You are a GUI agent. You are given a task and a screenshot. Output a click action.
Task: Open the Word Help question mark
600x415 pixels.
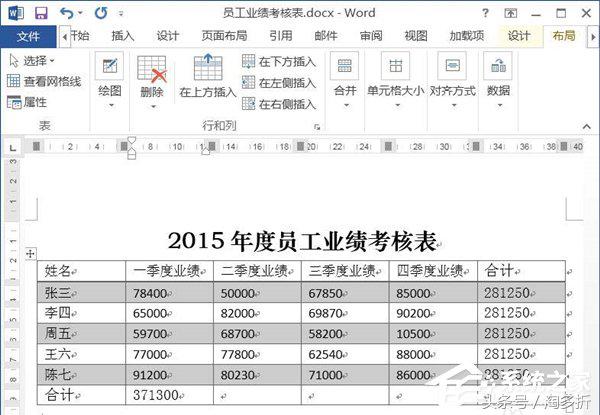click(485, 14)
